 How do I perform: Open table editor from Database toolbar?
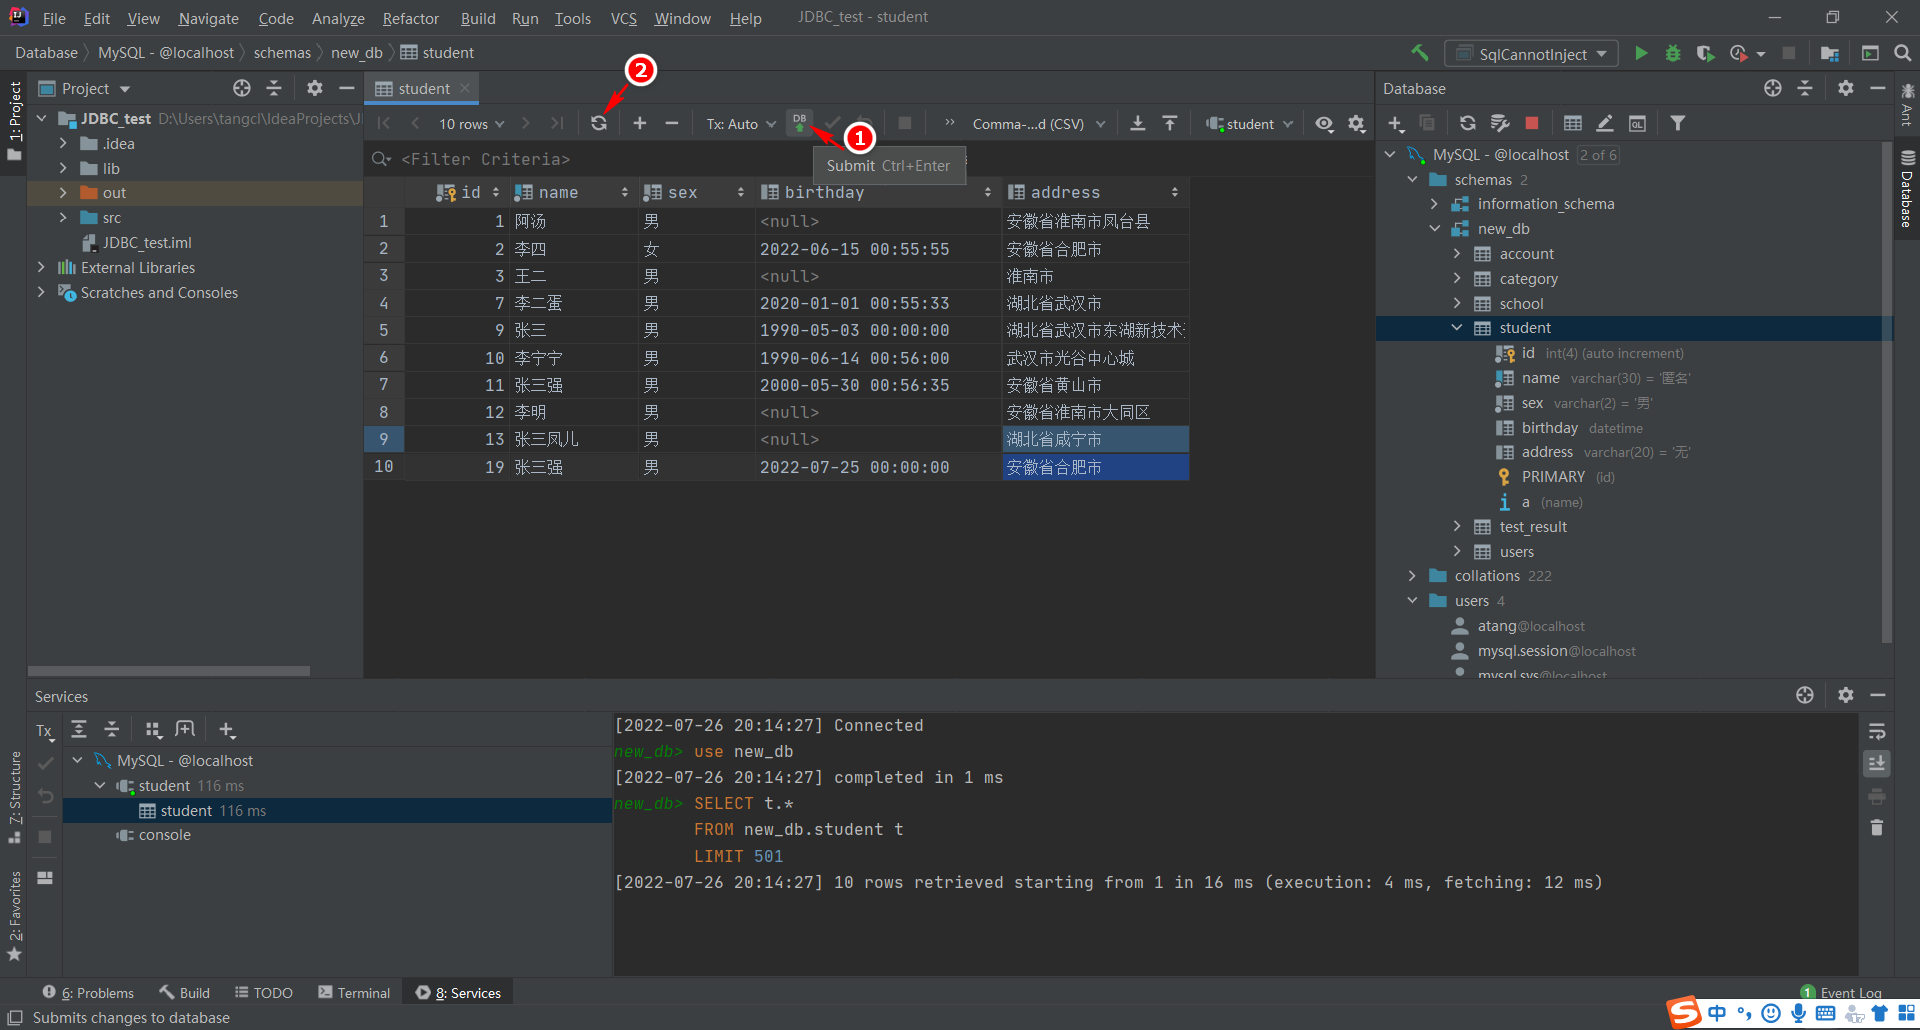[x=1572, y=123]
